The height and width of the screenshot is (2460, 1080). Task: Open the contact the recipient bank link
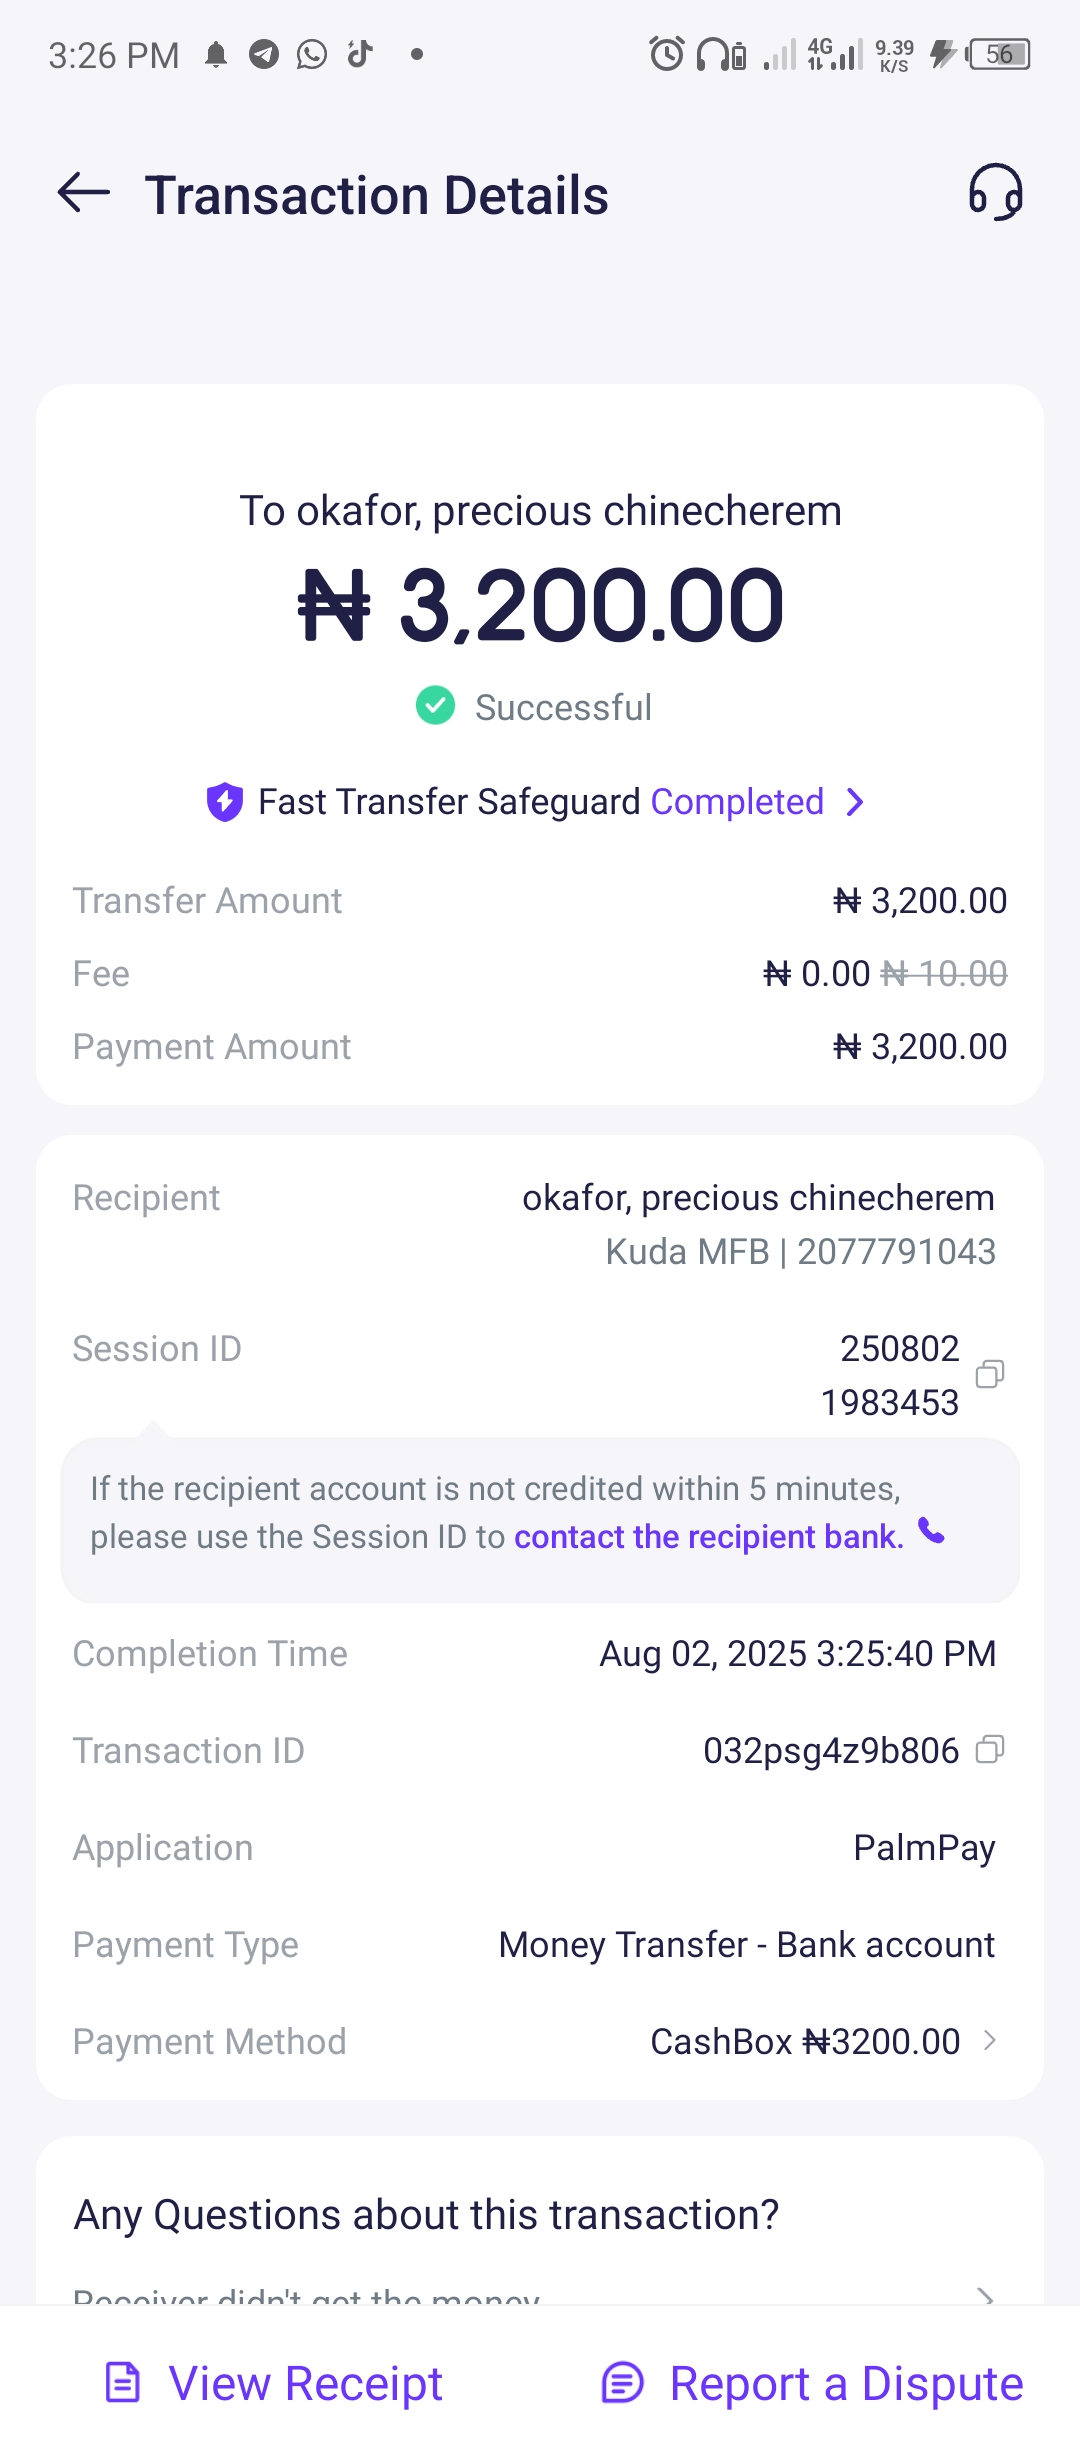(708, 1537)
